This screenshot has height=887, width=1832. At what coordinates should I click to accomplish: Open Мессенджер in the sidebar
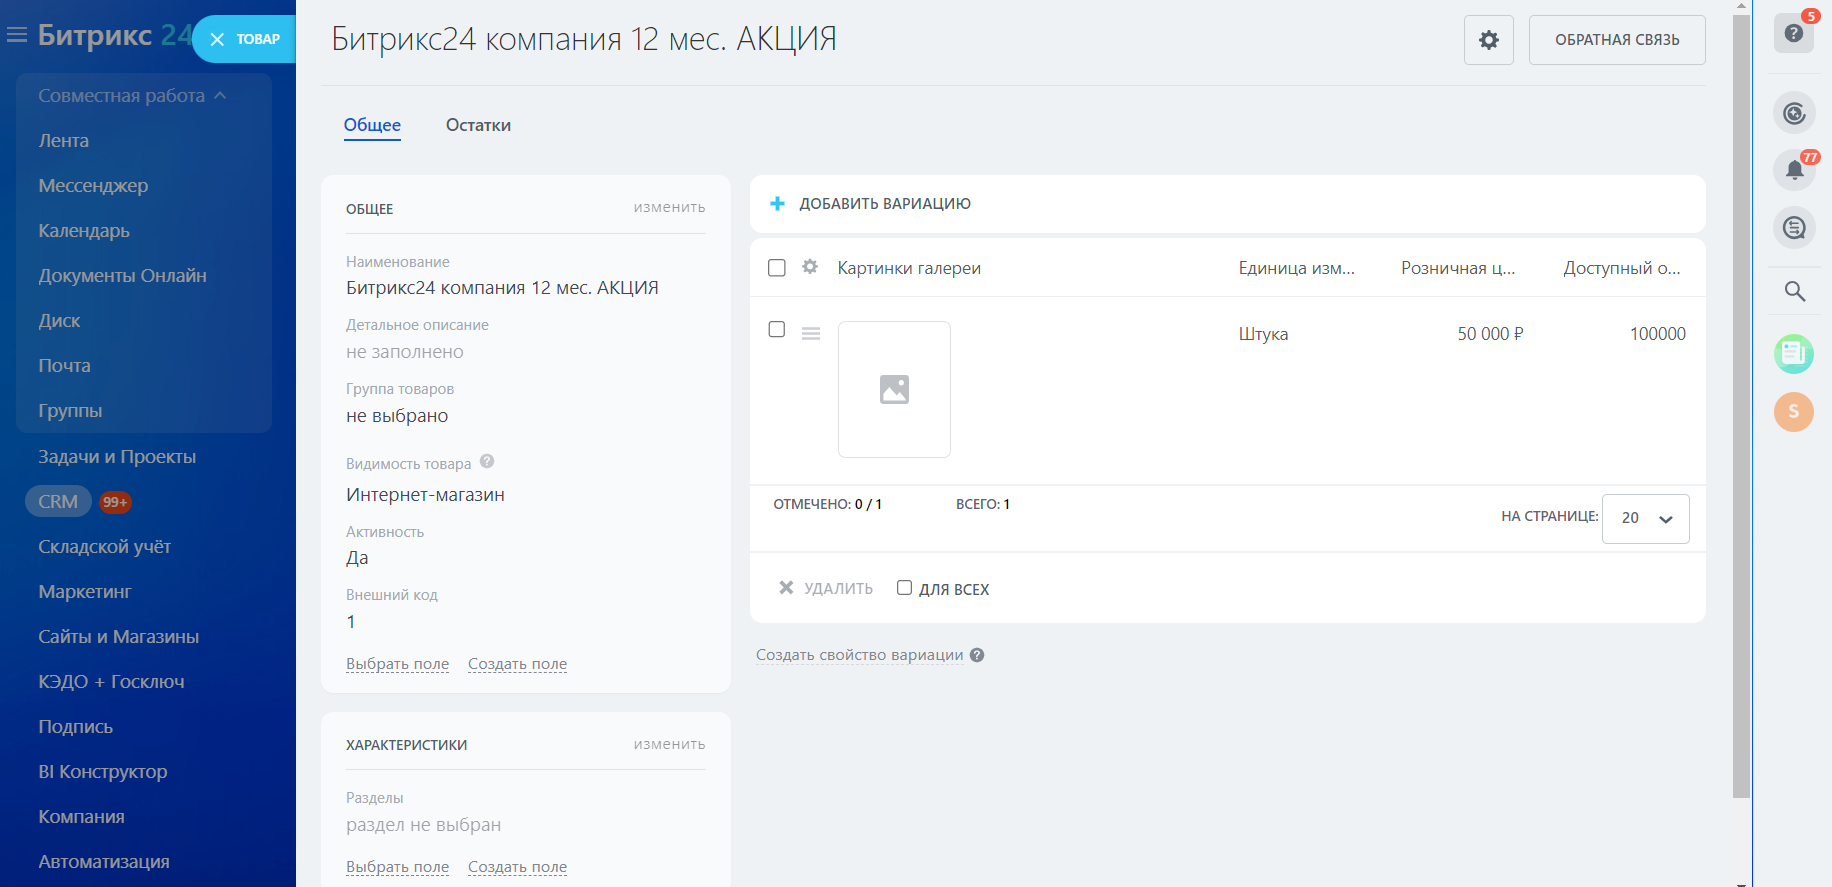[x=93, y=186]
